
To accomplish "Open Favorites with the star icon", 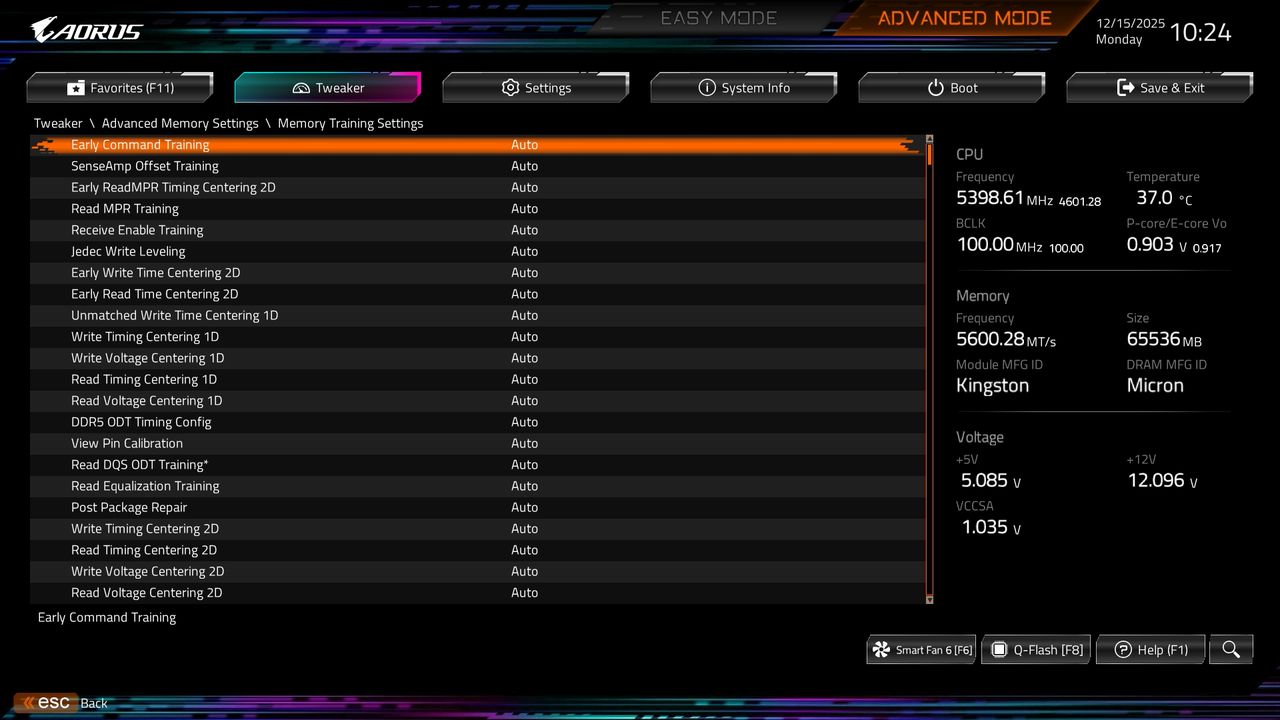I will [x=77, y=88].
